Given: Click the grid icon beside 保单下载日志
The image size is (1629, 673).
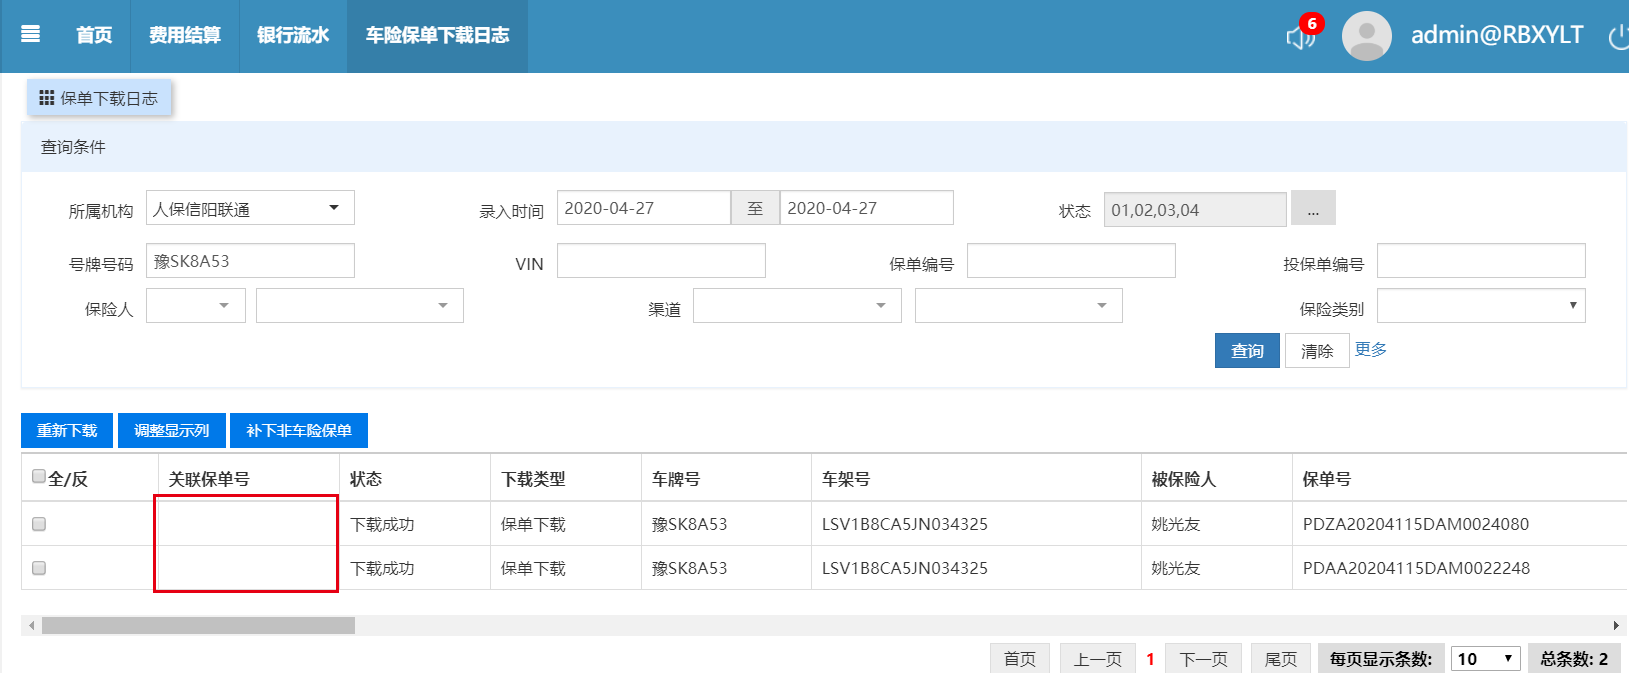Looking at the screenshot, I should (46, 98).
